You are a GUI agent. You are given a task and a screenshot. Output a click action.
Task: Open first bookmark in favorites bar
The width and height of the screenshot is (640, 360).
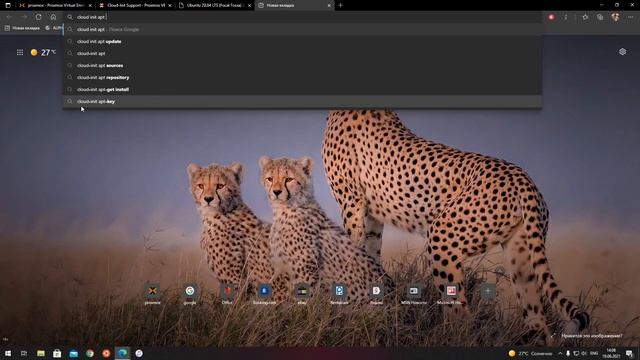pyautogui.click(x=22, y=28)
